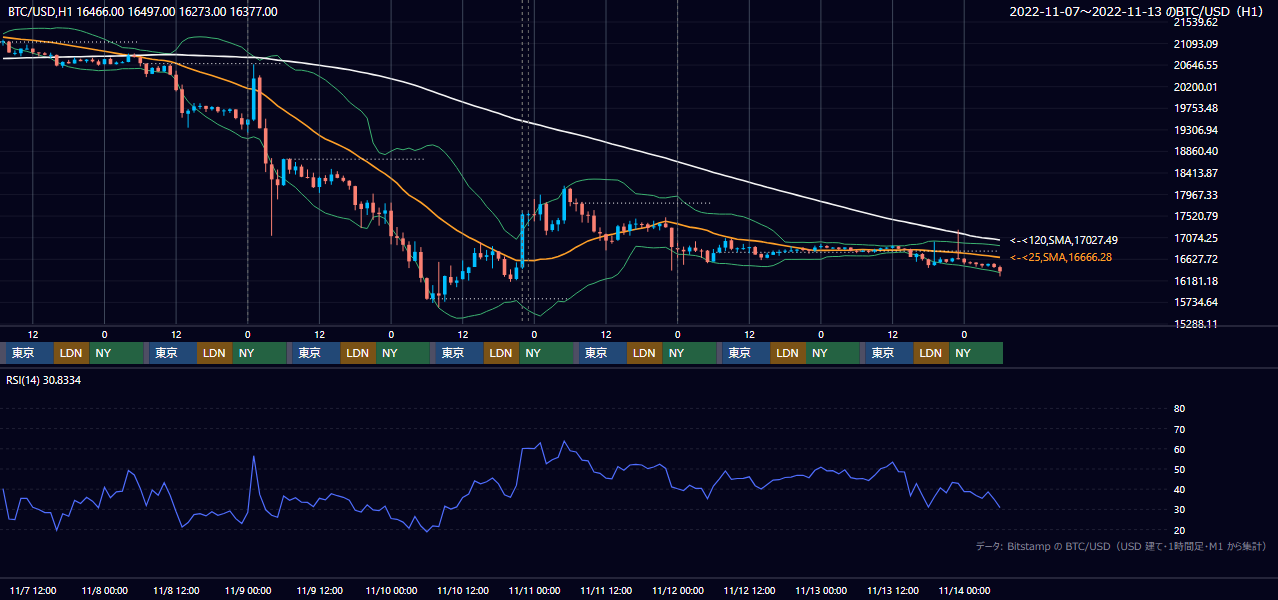Pick the 11/10 00:00 date label
1278x600 pixels.
pyautogui.click(x=390, y=590)
